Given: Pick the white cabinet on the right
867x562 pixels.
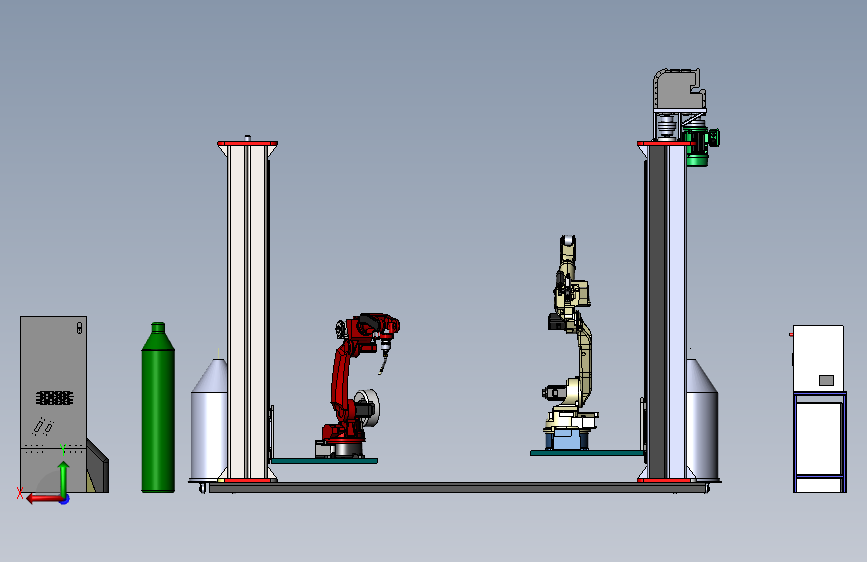Looking at the screenshot, I should (x=818, y=358).
